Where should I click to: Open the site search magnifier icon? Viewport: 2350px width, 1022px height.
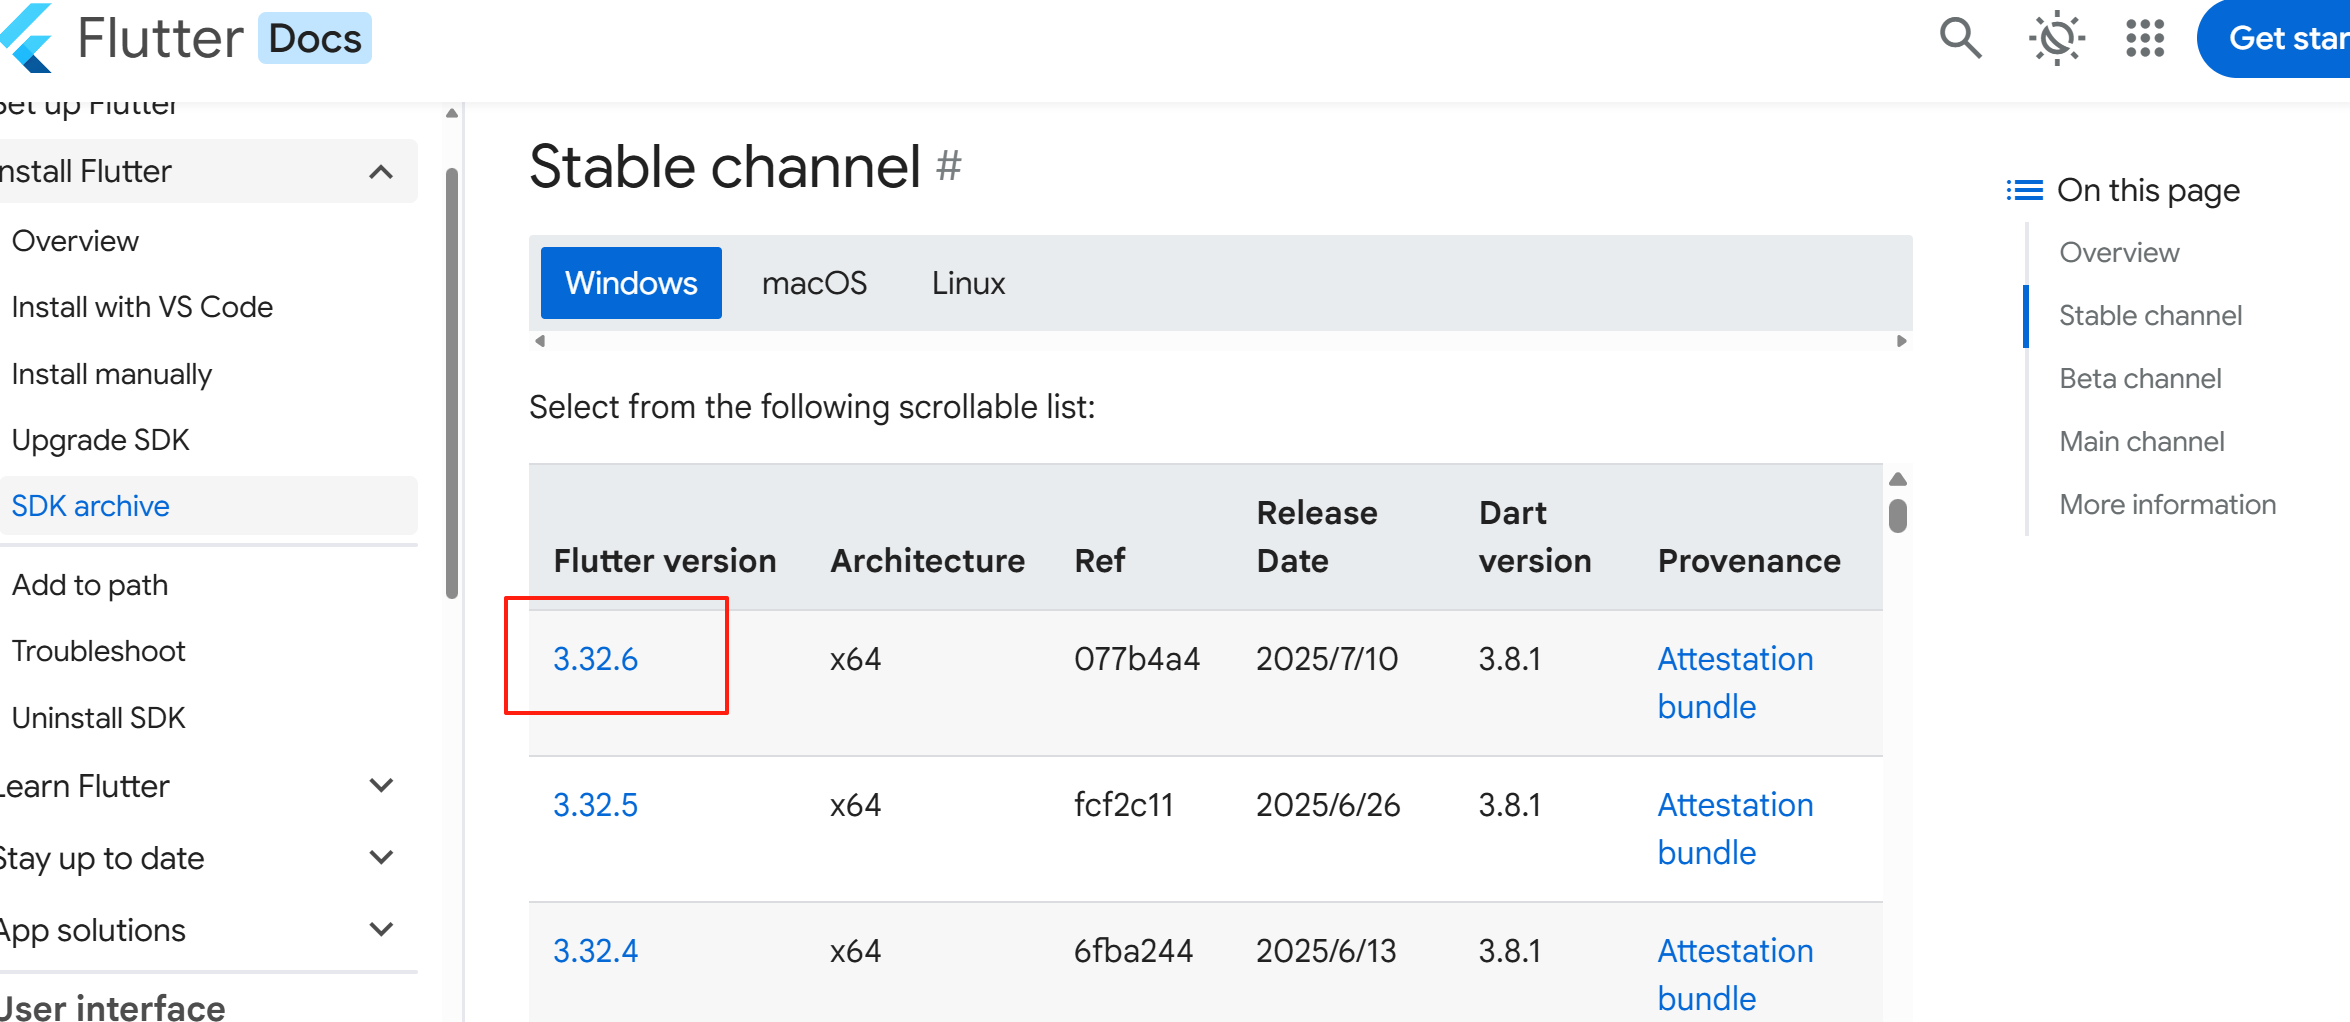click(1960, 38)
